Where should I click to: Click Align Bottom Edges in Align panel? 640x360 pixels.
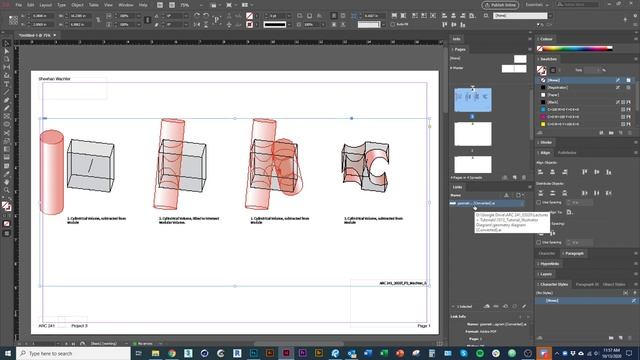pos(609,172)
